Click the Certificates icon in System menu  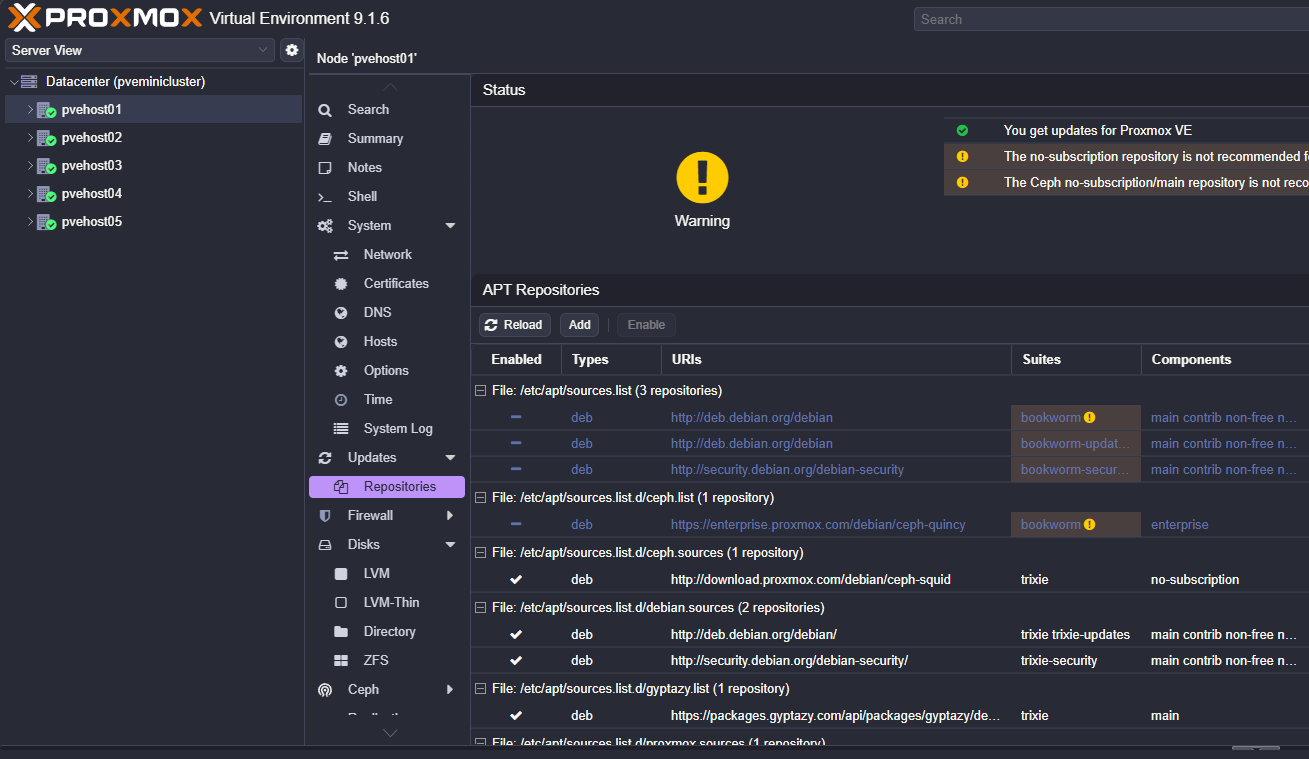click(x=341, y=284)
